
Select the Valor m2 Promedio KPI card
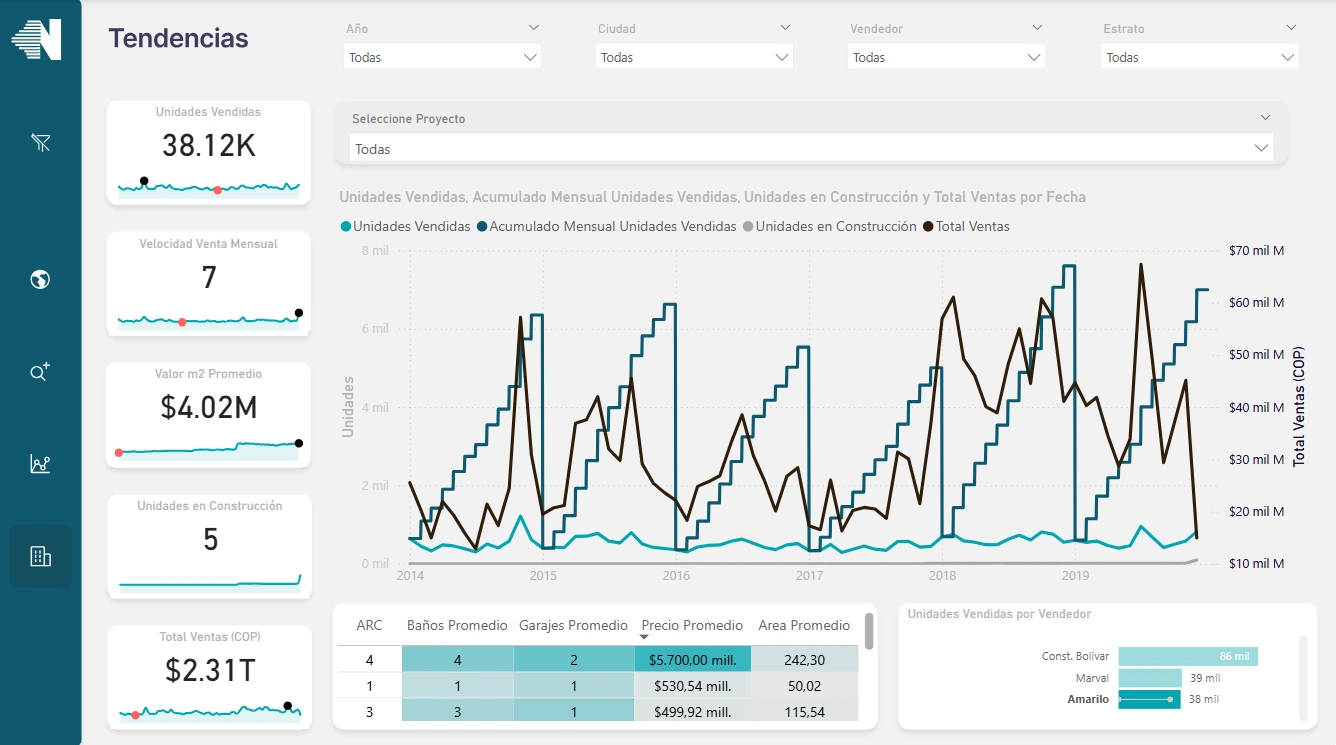pos(208,415)
